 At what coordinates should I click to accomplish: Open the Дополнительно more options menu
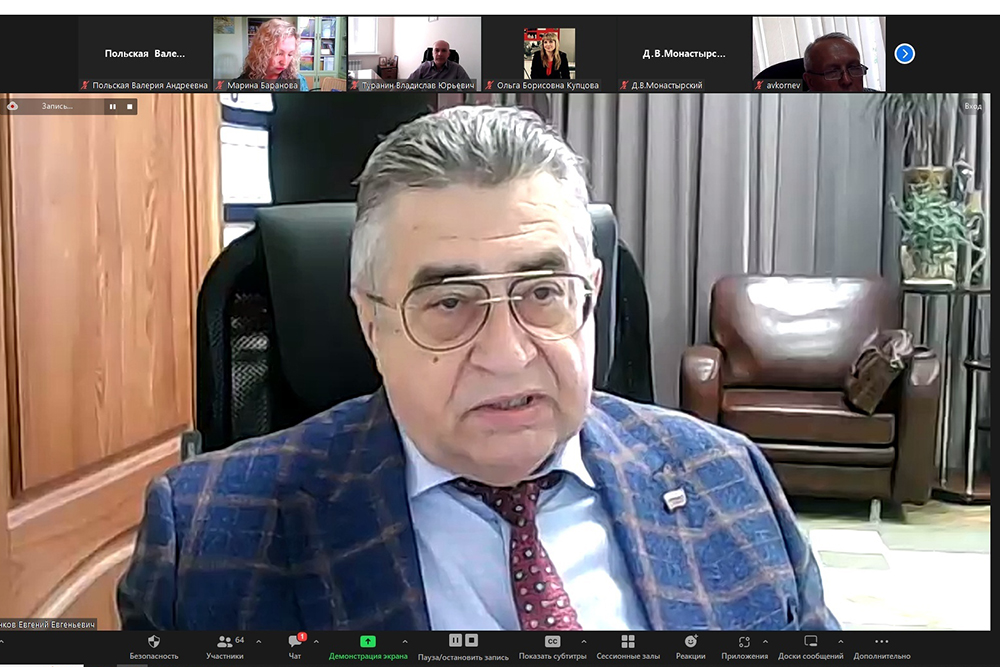point(881,641)
